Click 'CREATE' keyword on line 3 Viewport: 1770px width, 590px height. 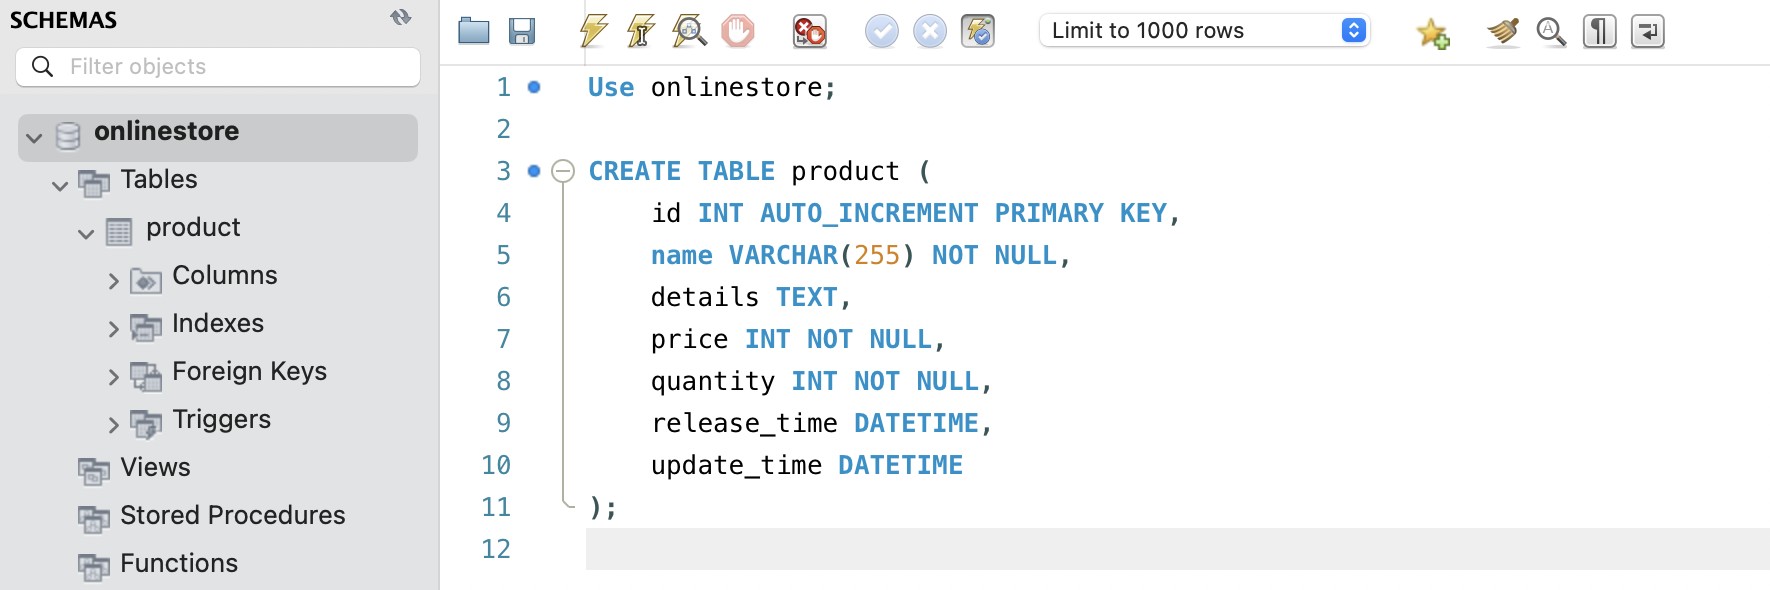pos(635,171)
